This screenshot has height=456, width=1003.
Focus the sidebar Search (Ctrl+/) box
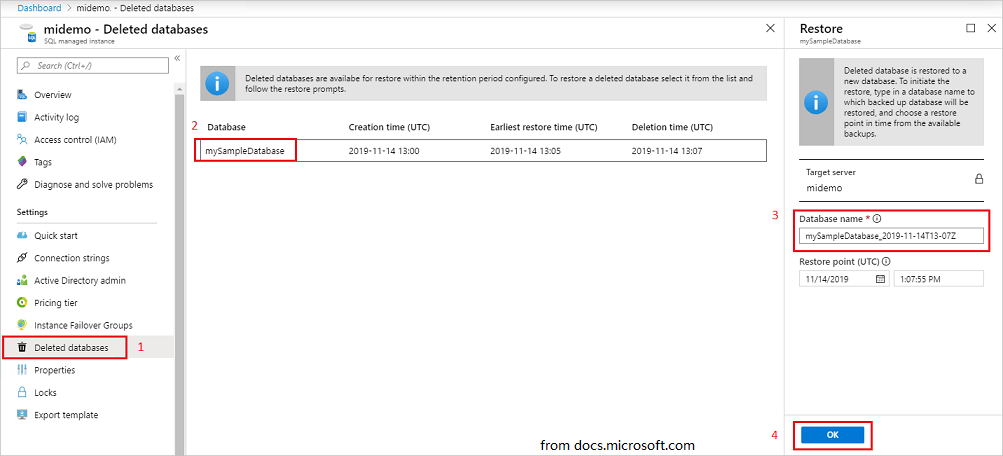pyautogui.click(x=92, y=65)
